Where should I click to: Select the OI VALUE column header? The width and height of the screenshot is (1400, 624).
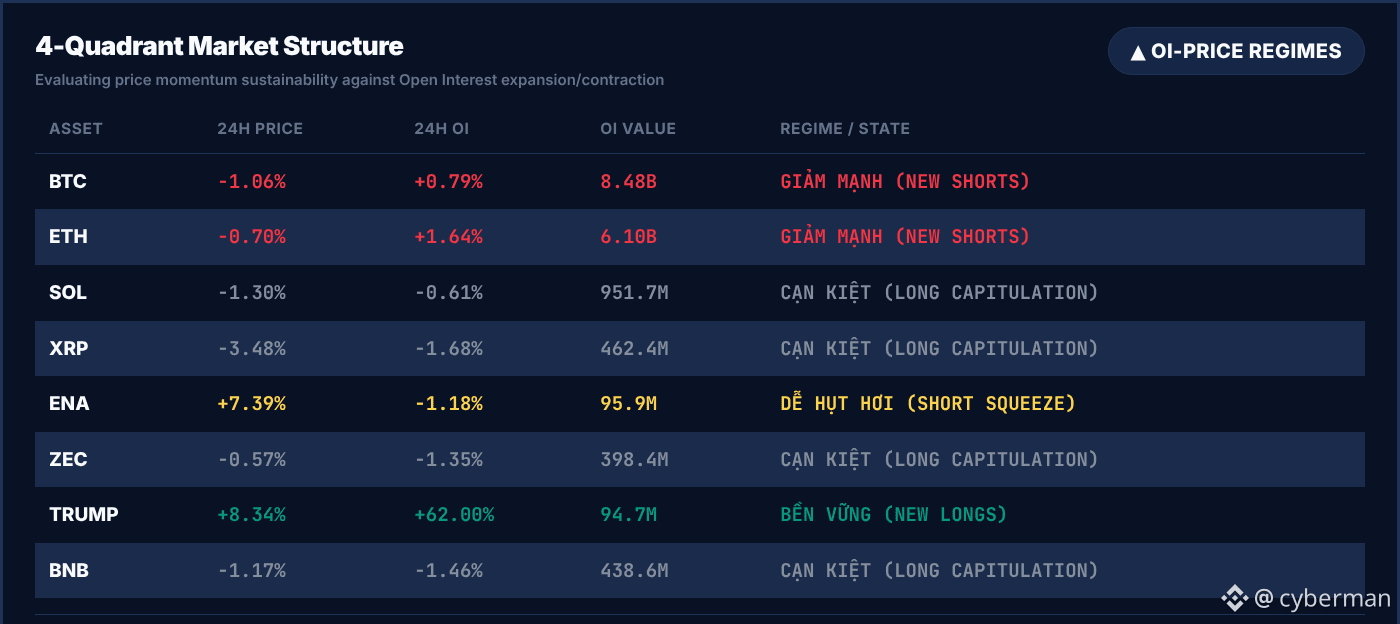click(638, 129)
